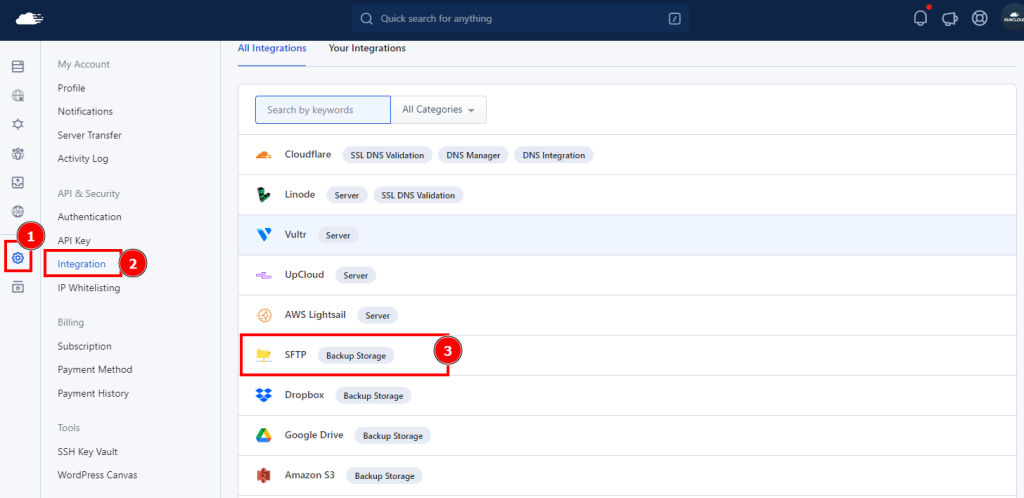Open the Amazon S3 integration row

click(631, 475)
